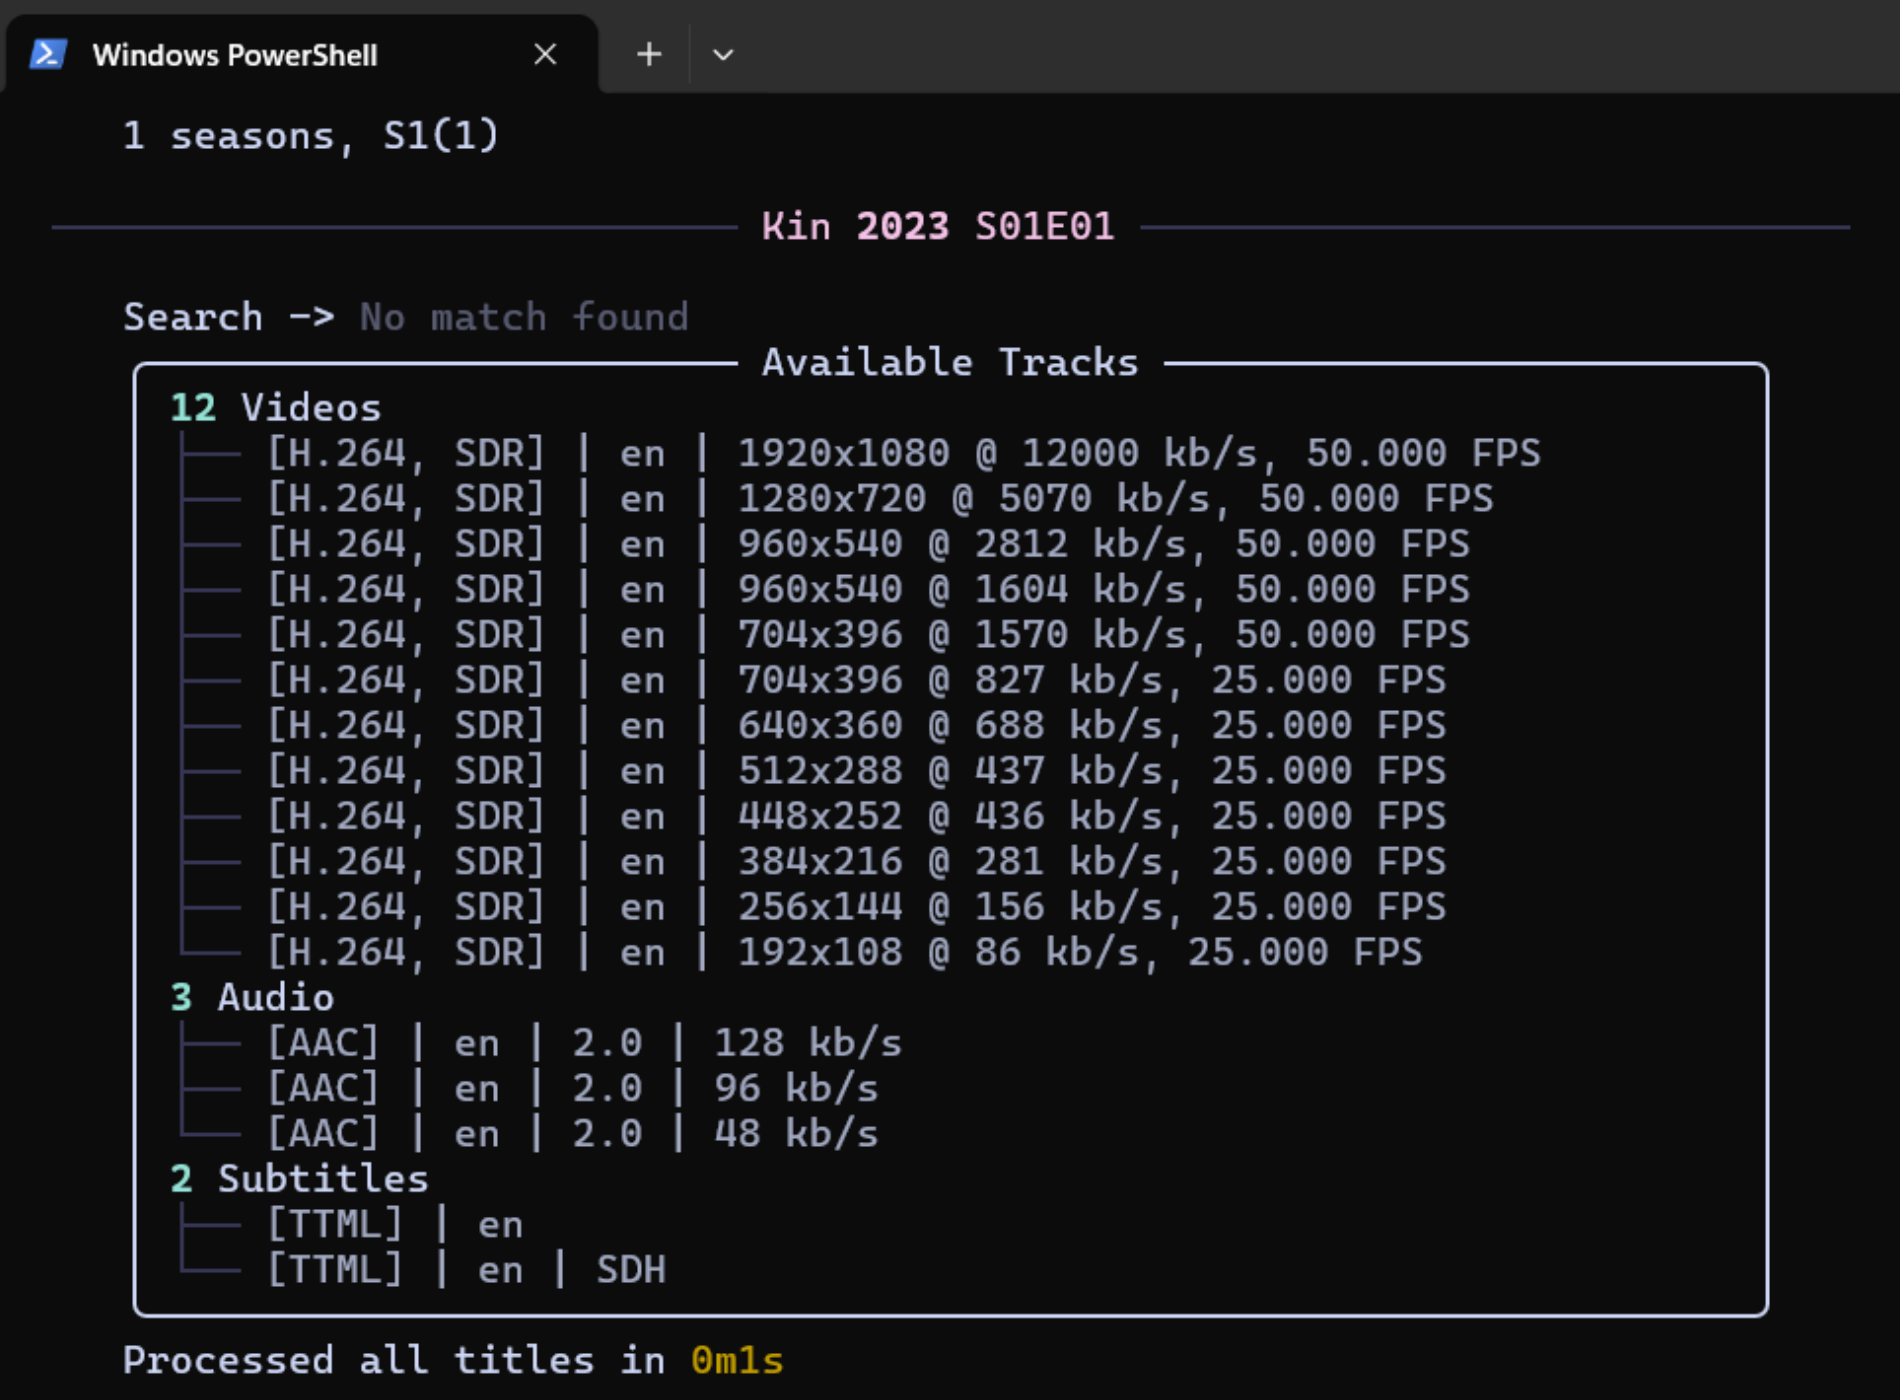The image size is (1900, 1400).
Task: Select the Windows PowerShell tab
Action: (300, 54)
